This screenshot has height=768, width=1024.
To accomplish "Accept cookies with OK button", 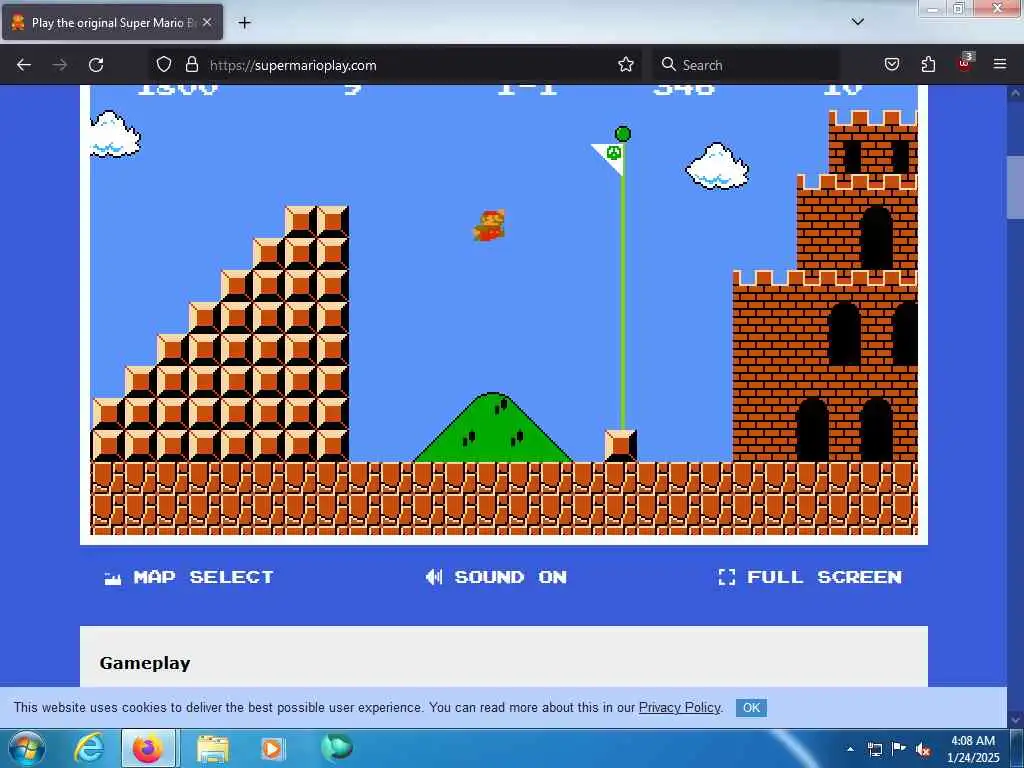I will 751,708.
